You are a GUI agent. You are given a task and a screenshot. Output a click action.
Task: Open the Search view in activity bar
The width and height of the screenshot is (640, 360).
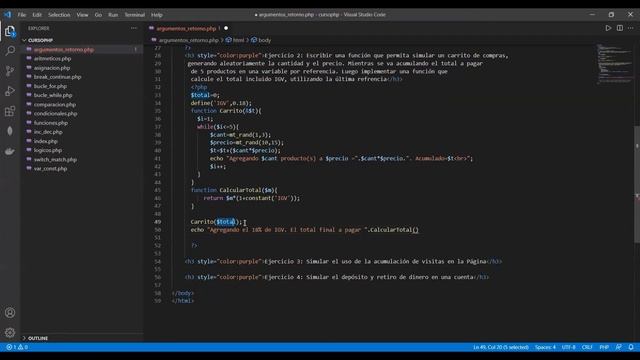click(x=10, y=51)
